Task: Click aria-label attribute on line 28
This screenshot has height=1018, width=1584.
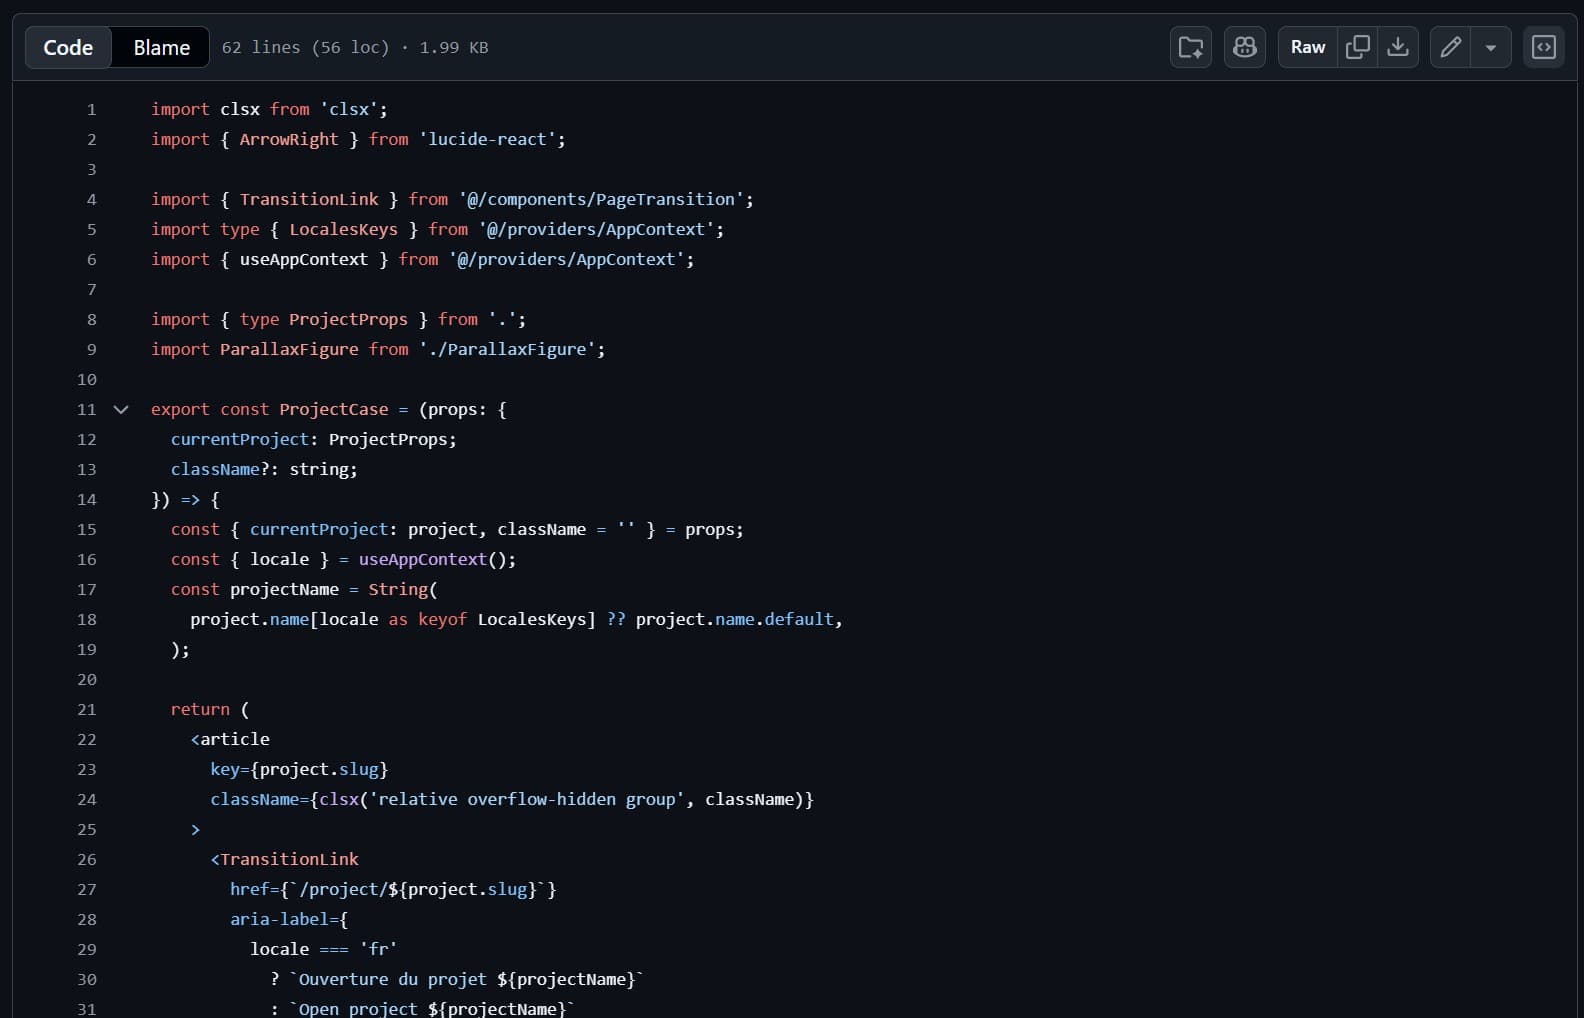Action: (x=279, y=919)
